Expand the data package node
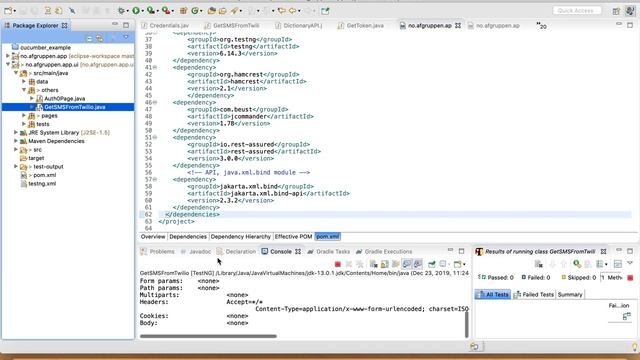The height and width of the screenshot is (360, 640). point(24,82)
